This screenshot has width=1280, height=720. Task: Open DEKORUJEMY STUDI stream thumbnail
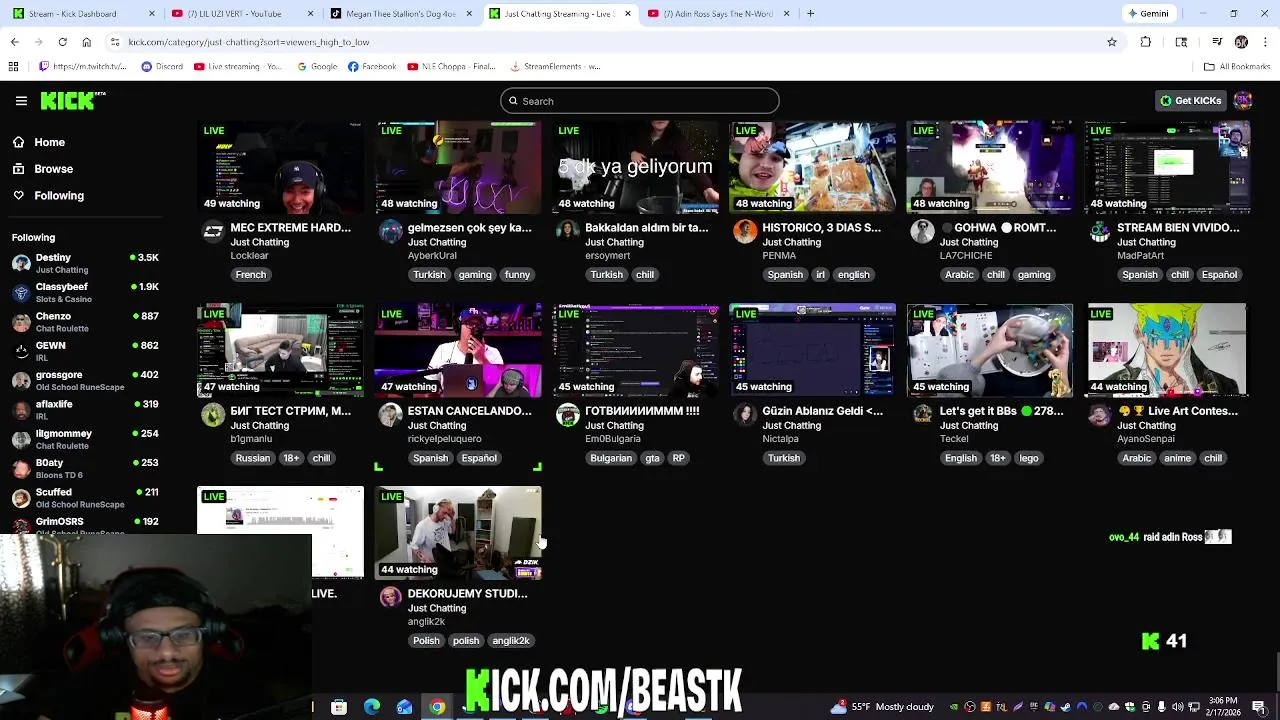pyautogui.click(x=458, y=533)
